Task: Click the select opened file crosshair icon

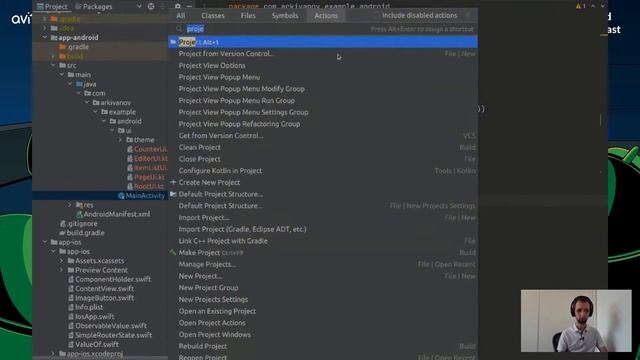Action: [x=151, y=6]
